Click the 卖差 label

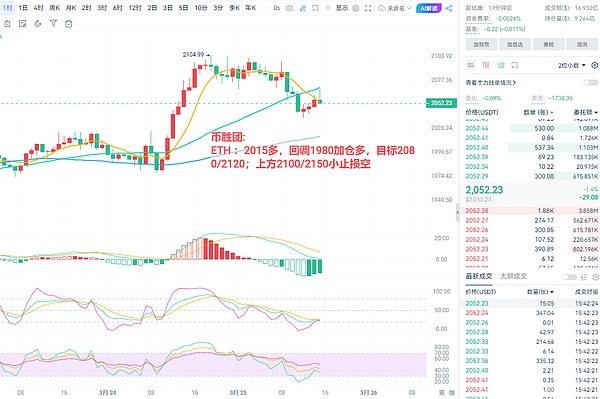[x=538, y=98]
